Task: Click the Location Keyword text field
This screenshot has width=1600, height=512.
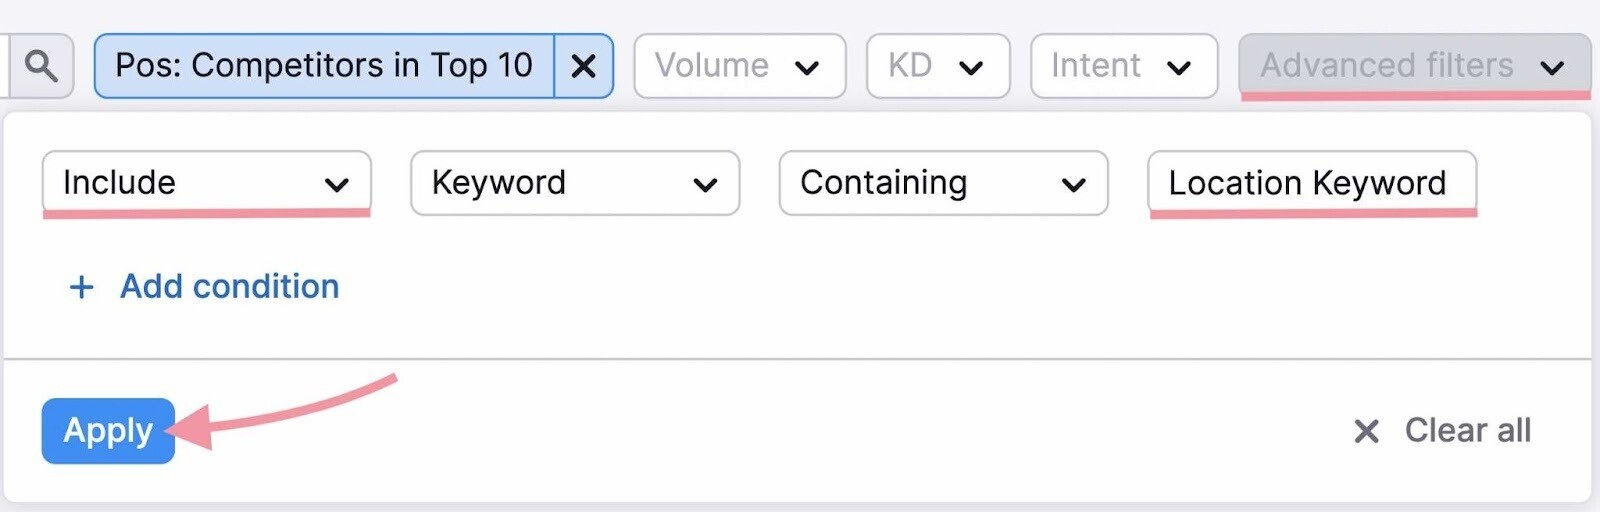Action: pos(1310,183)
